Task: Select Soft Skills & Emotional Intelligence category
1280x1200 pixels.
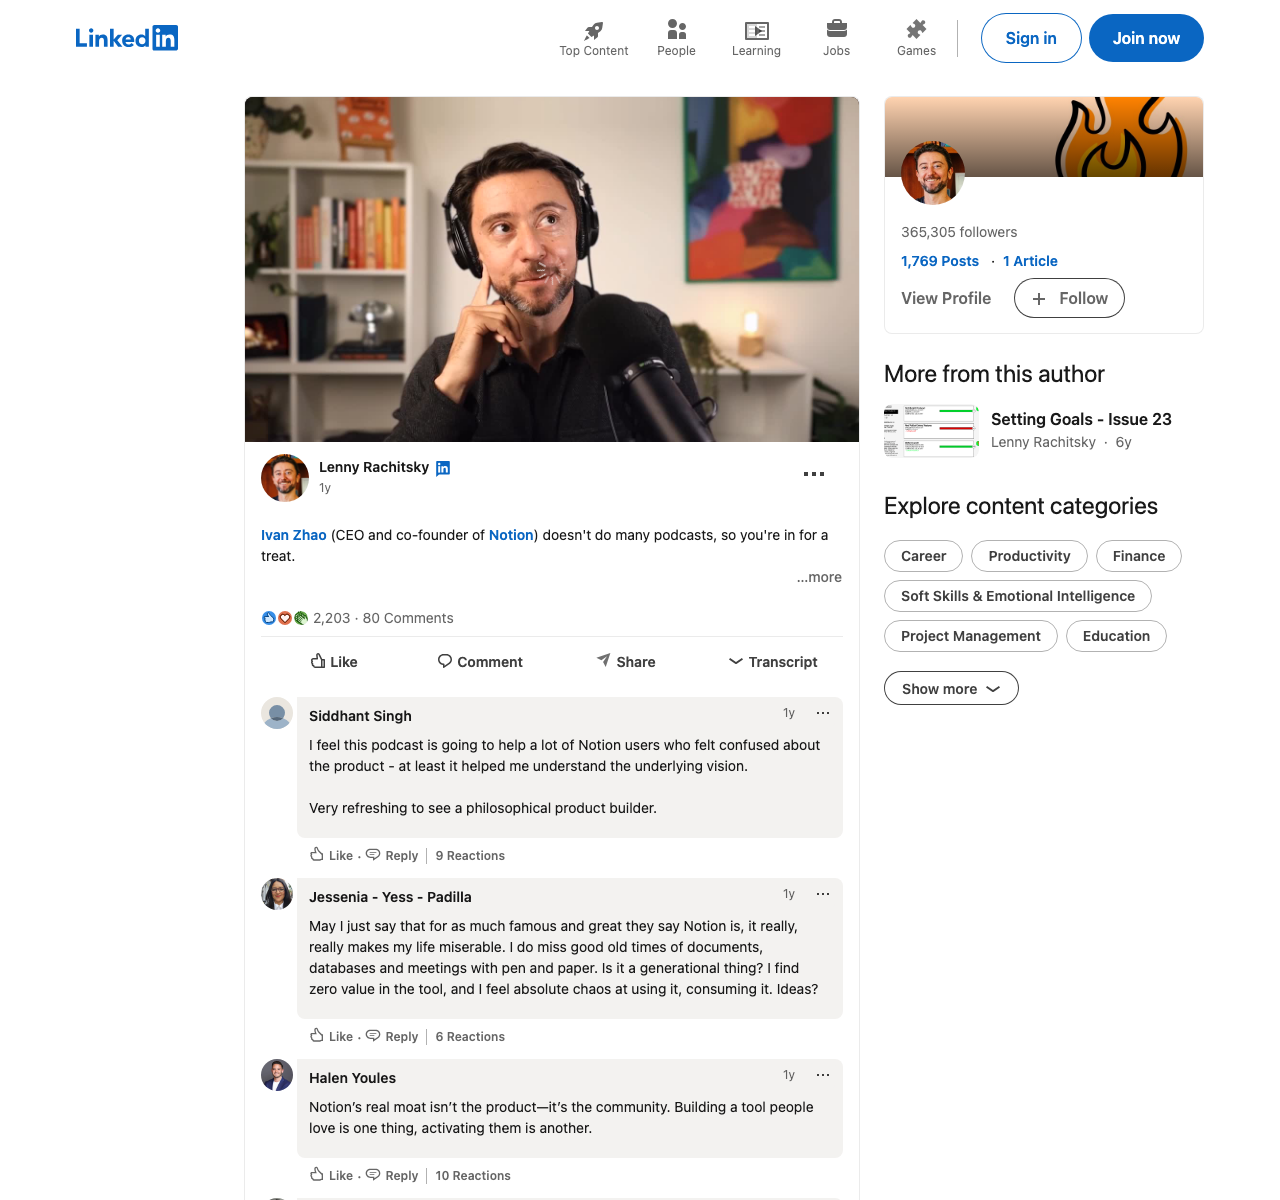Action: [x=1018, y=596]
